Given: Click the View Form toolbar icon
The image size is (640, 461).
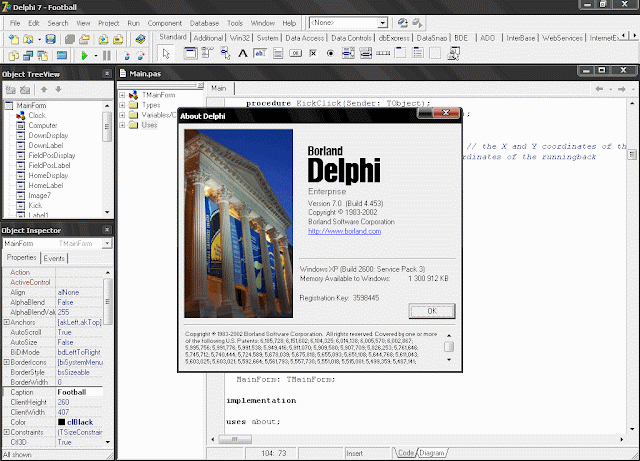Looking at the screenshot, I should coord(28,55).
